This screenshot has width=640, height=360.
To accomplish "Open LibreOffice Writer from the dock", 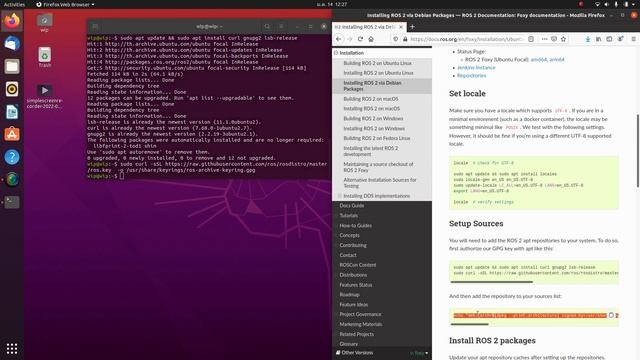I will tap(12, 112).
